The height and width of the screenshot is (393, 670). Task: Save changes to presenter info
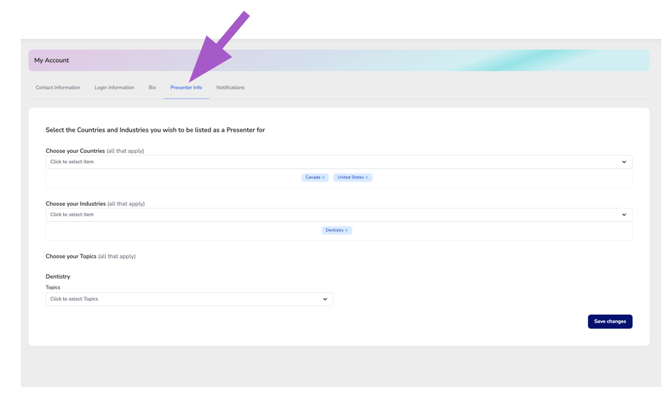click(610, 321)
